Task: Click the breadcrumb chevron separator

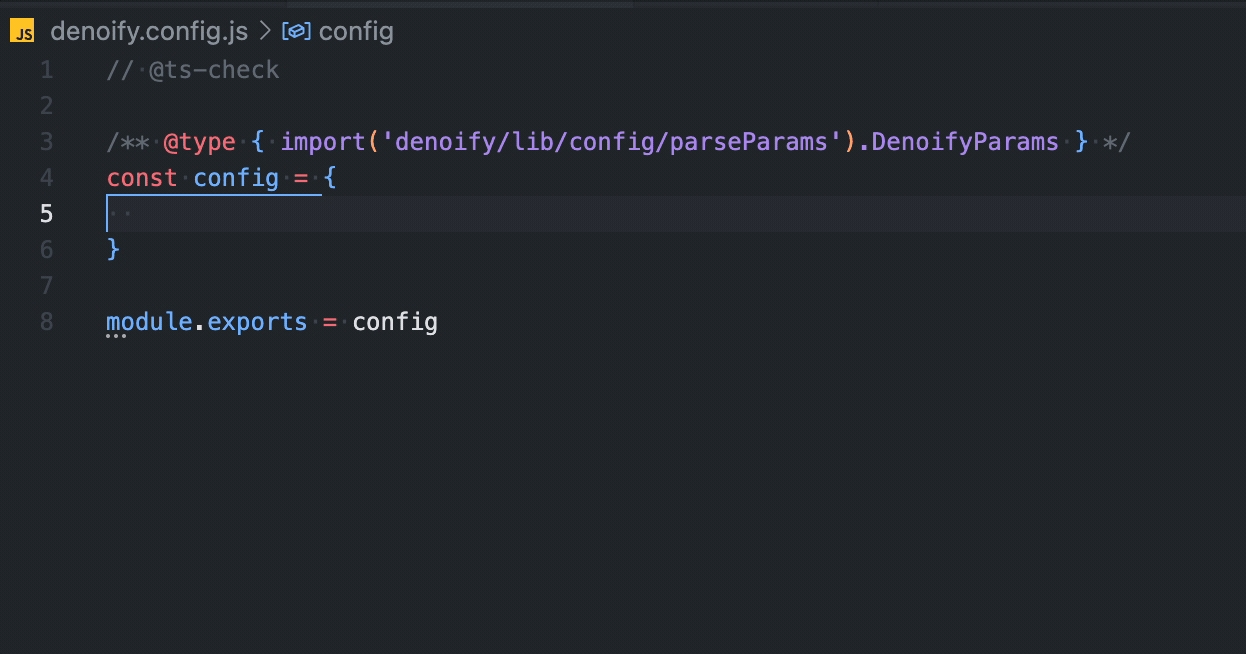Action: click(265, 32)
